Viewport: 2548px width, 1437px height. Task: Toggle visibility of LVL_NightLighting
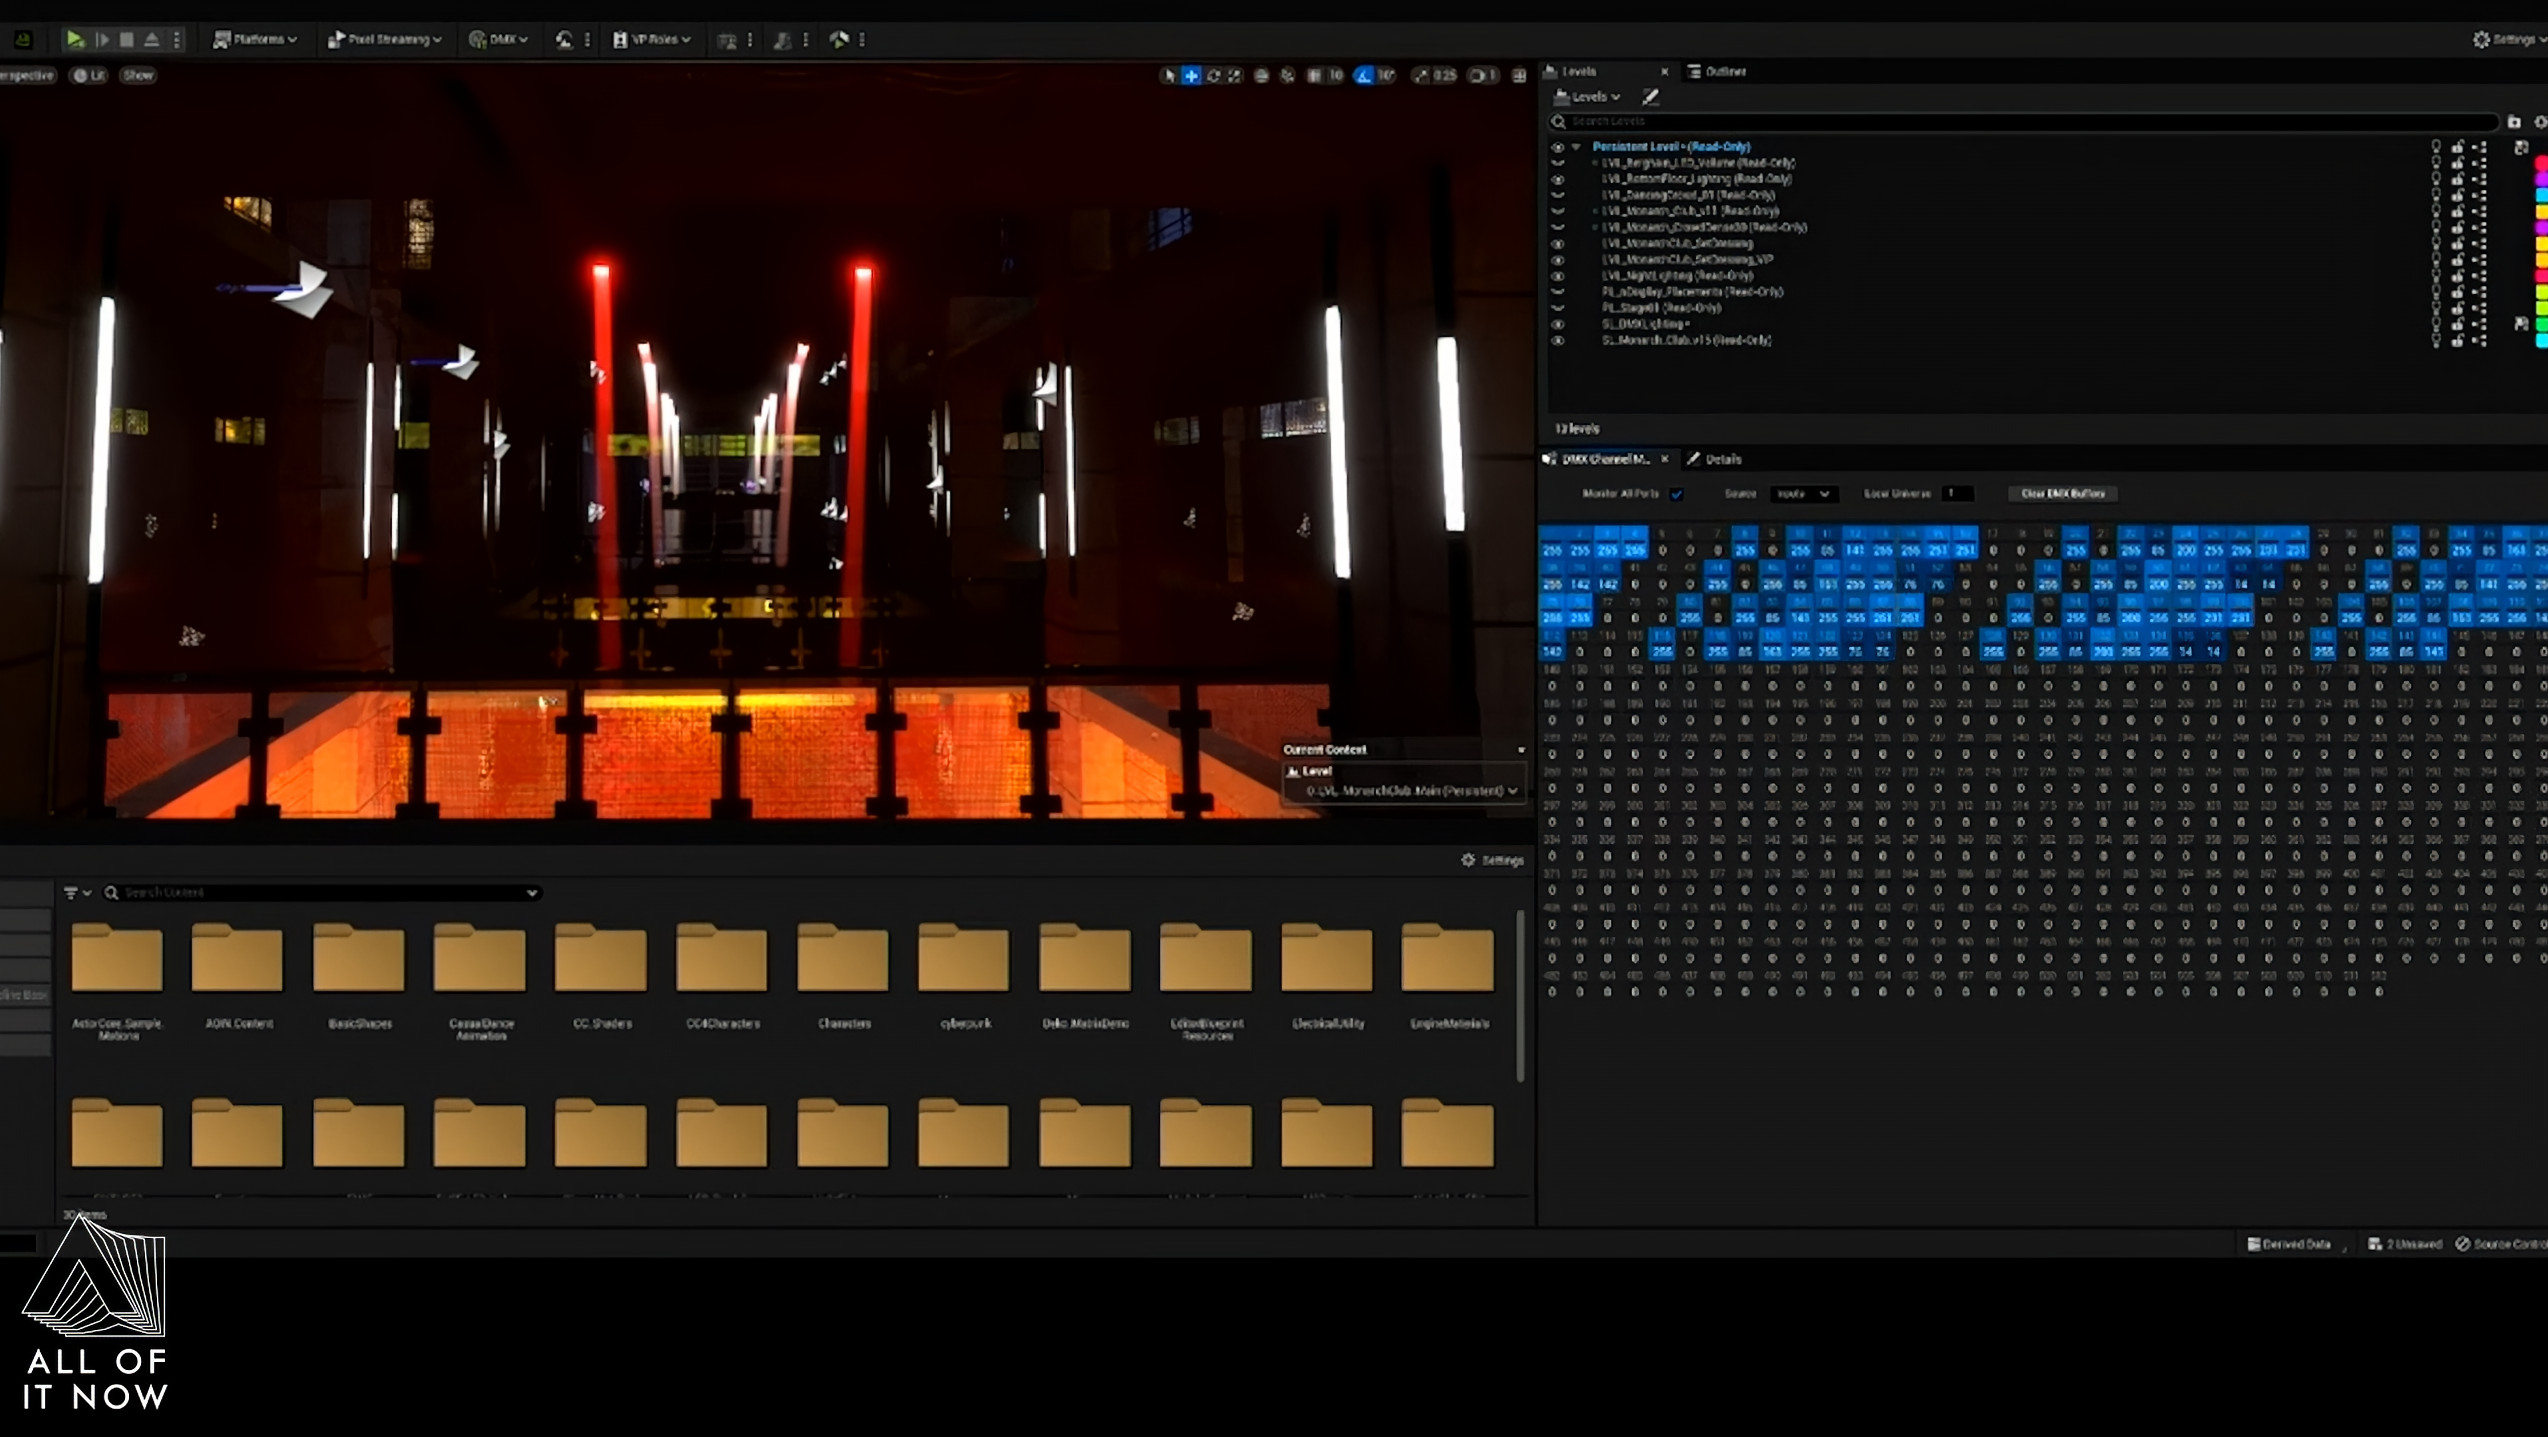point(1557,276)
